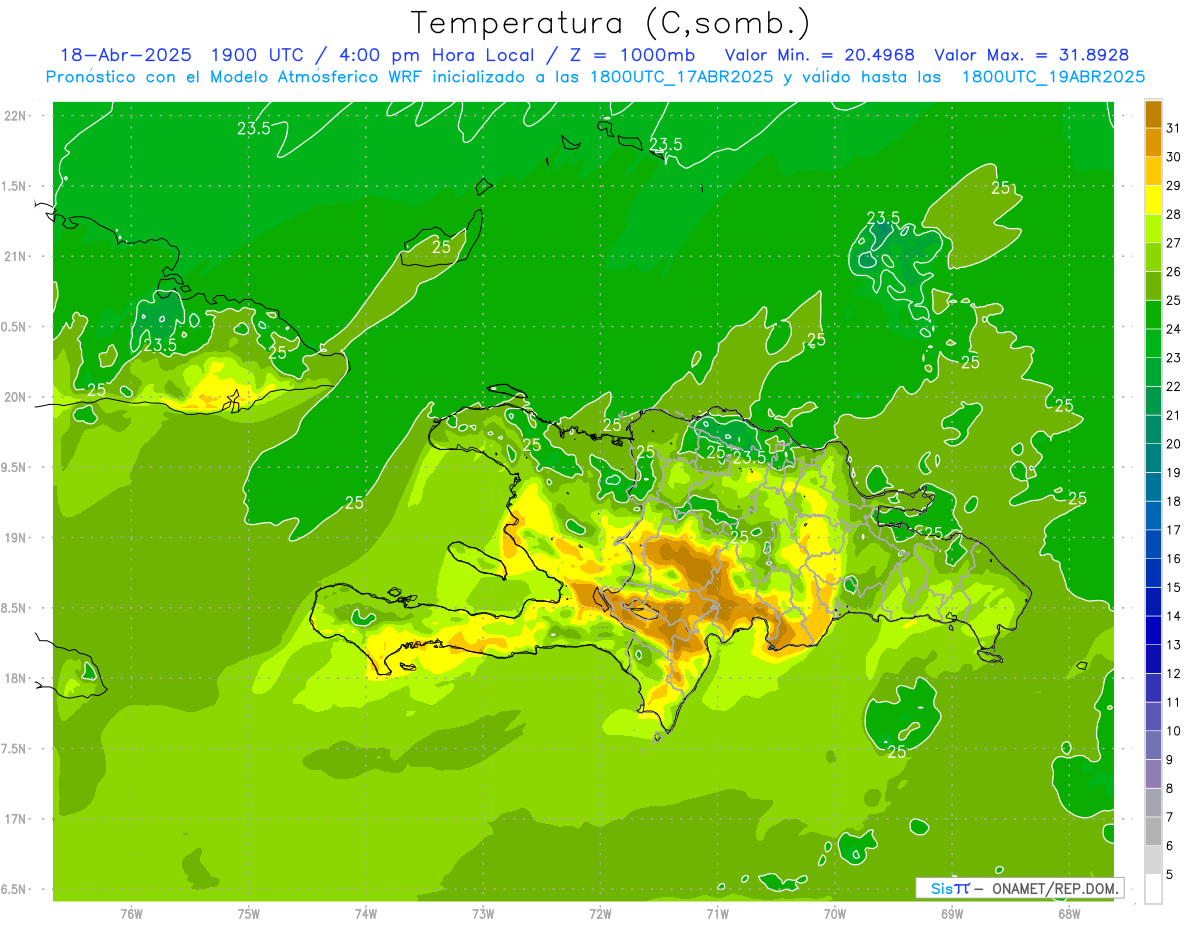Click the '4:00 pm Hora Local' text
This screenshot has height=927, width=1200.
pyautogui.click(x=437, y=55)
